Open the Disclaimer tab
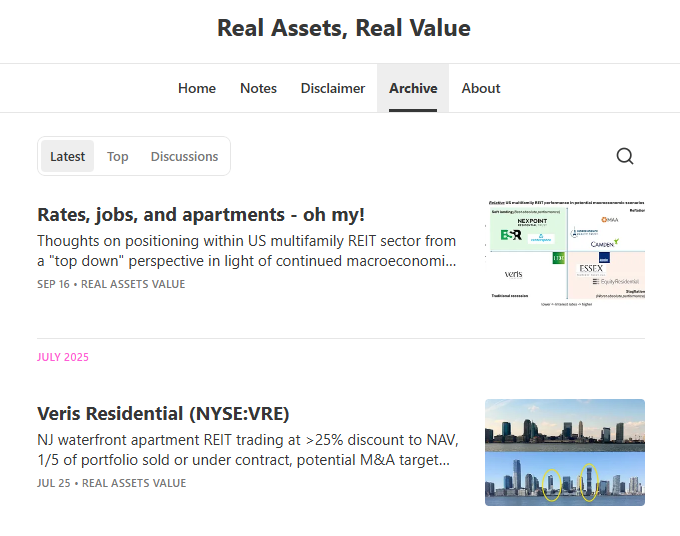 pos(333,88)
